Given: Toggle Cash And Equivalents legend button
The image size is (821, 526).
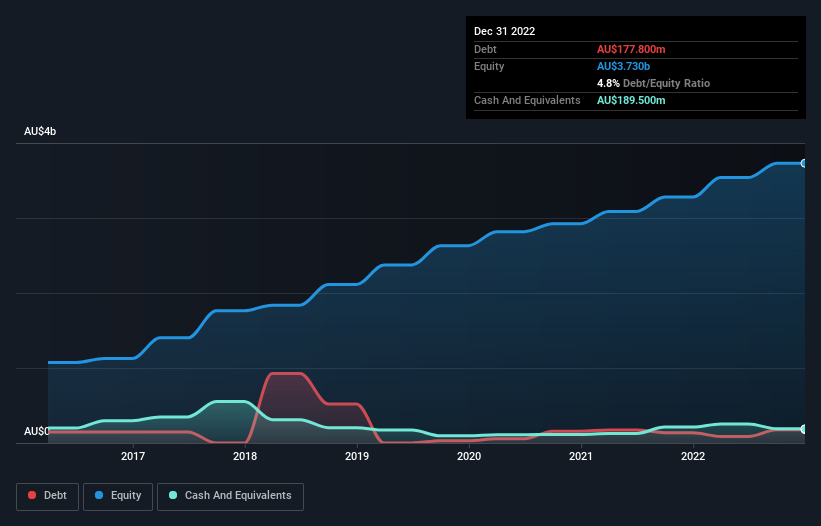Looking at the screenshot, I should tap(230, 496).
